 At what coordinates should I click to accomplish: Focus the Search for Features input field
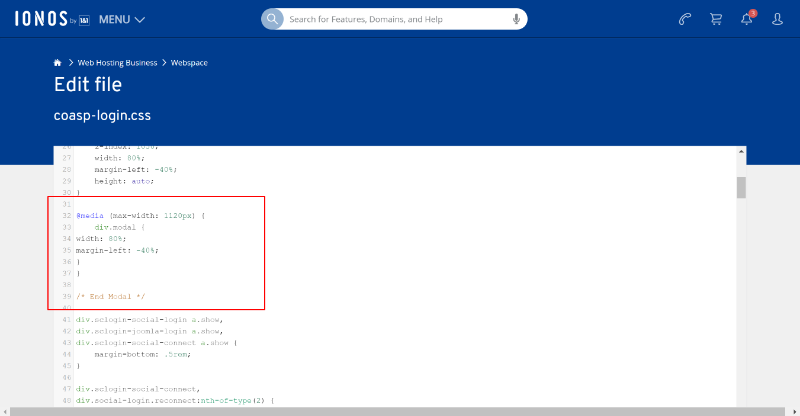click(395, 19)
